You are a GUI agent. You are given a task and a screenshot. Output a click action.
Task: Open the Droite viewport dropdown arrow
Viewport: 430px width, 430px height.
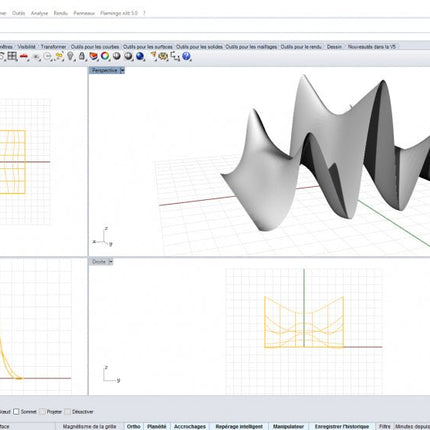click(111, 262)
